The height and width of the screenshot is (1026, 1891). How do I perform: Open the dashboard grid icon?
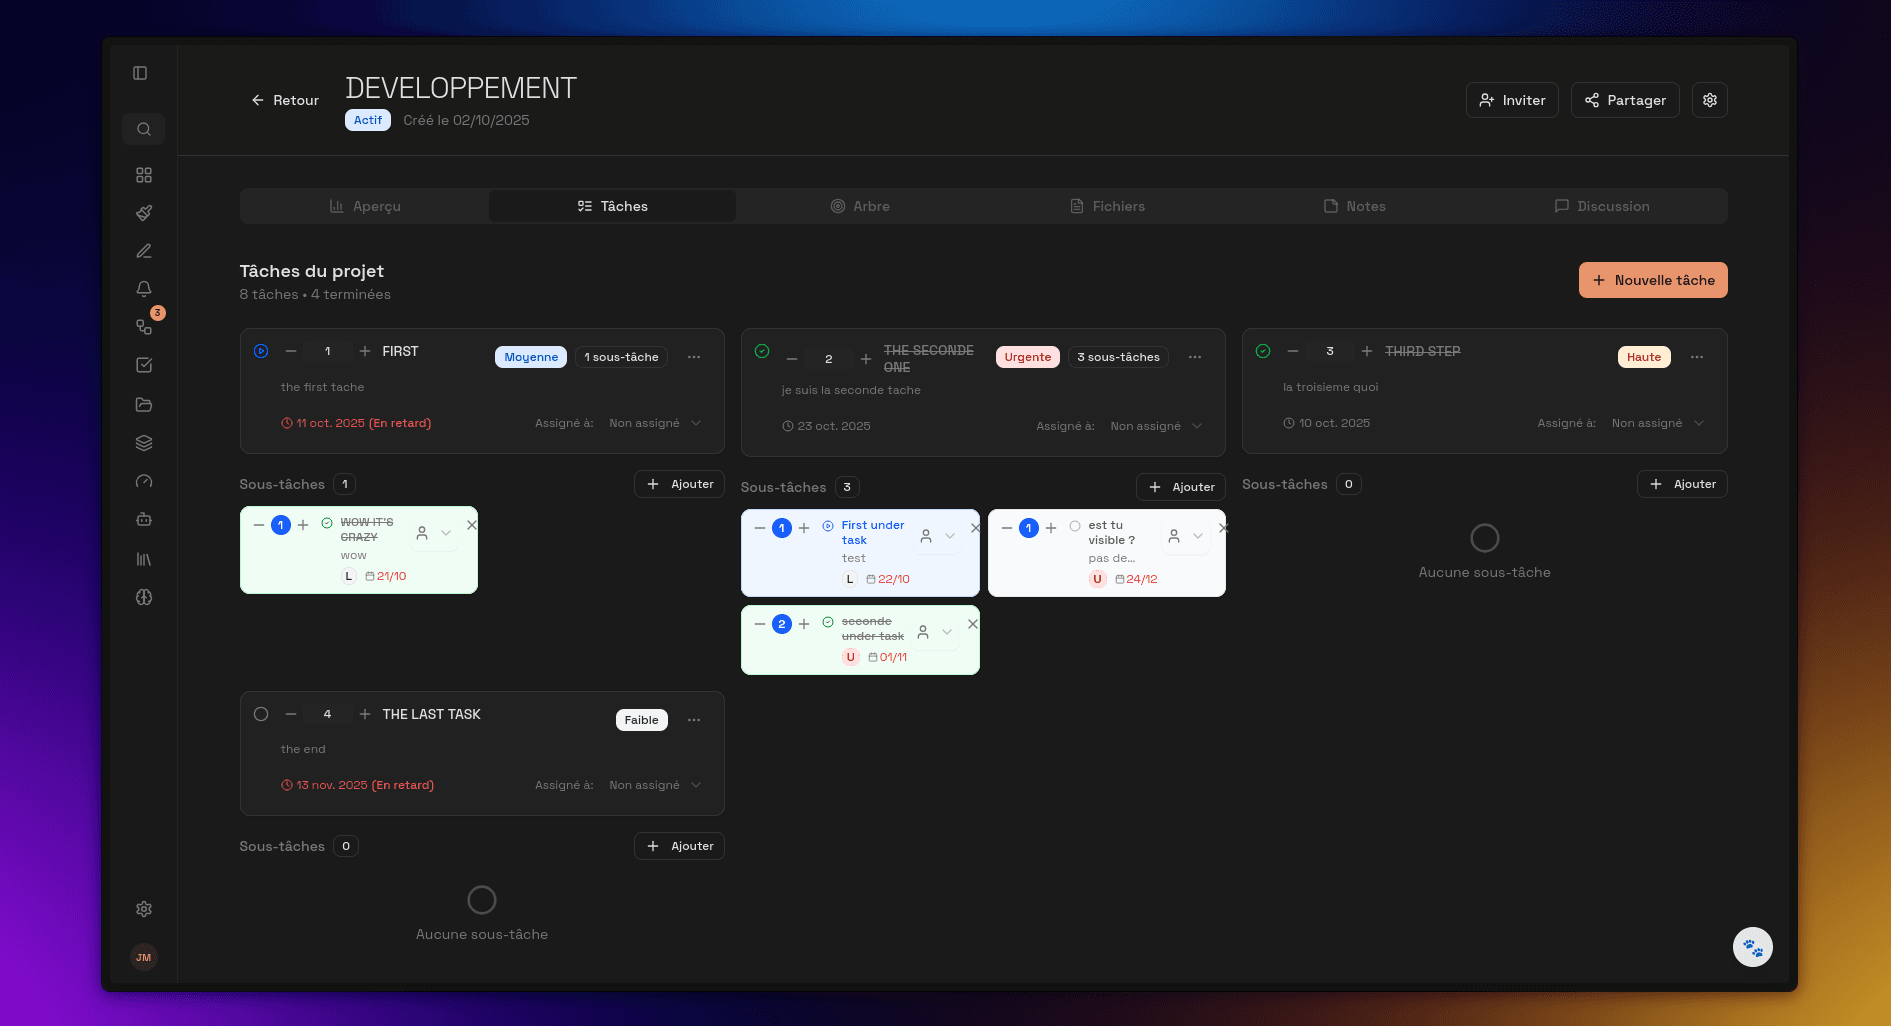click(x=144, y=175)
